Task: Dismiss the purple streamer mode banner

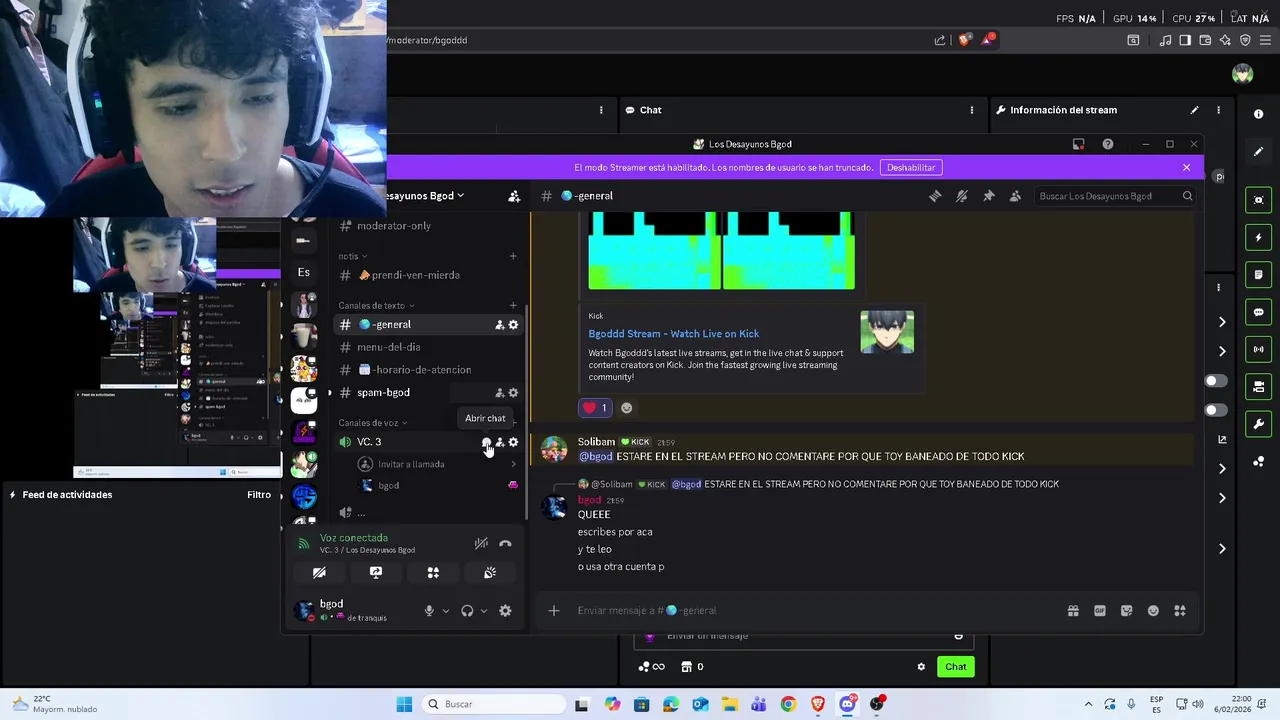Action: [x=1186, y=168]
